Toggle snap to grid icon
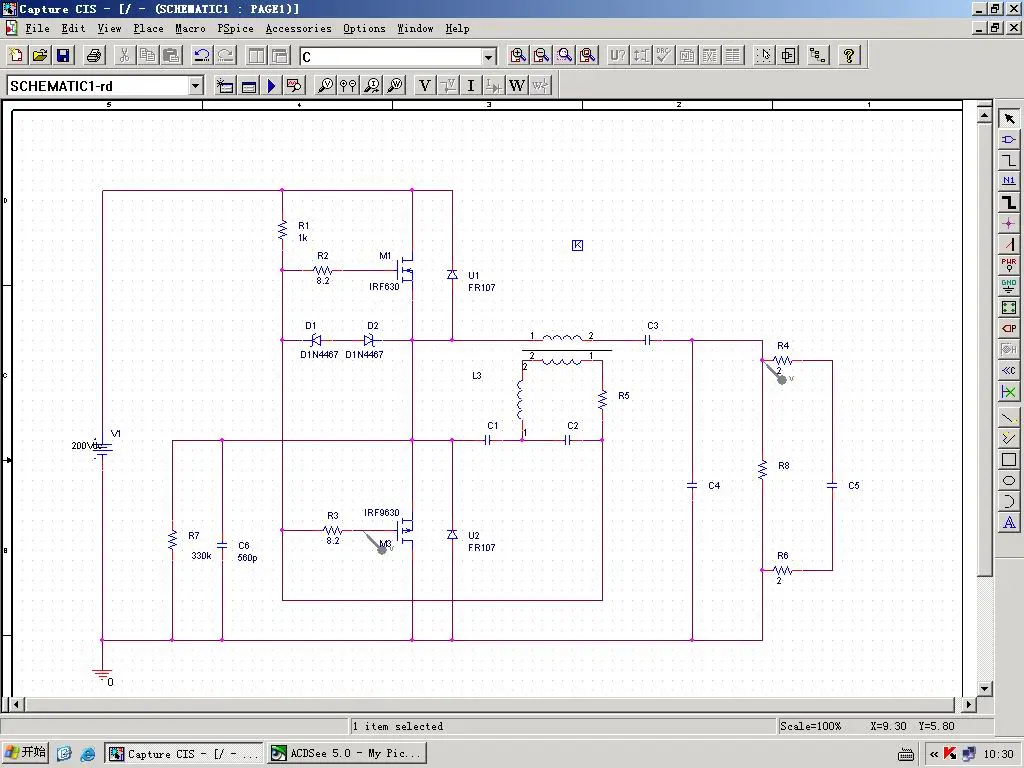 (x=763, y=56)
